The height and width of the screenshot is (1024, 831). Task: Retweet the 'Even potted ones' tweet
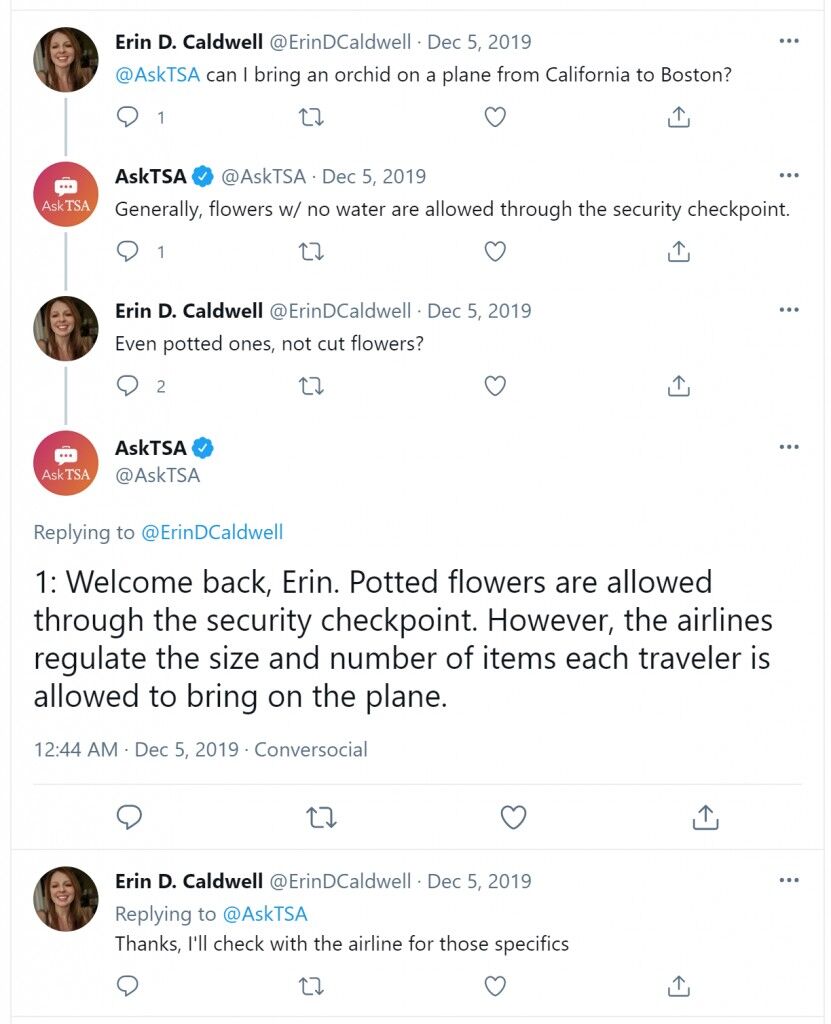pos(311,387)
